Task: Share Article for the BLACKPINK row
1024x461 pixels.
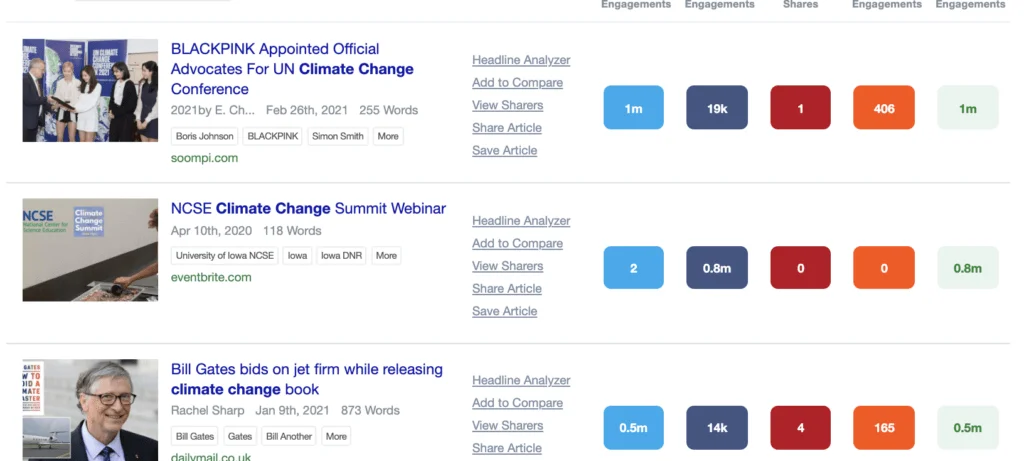Action: click(507, 128)
